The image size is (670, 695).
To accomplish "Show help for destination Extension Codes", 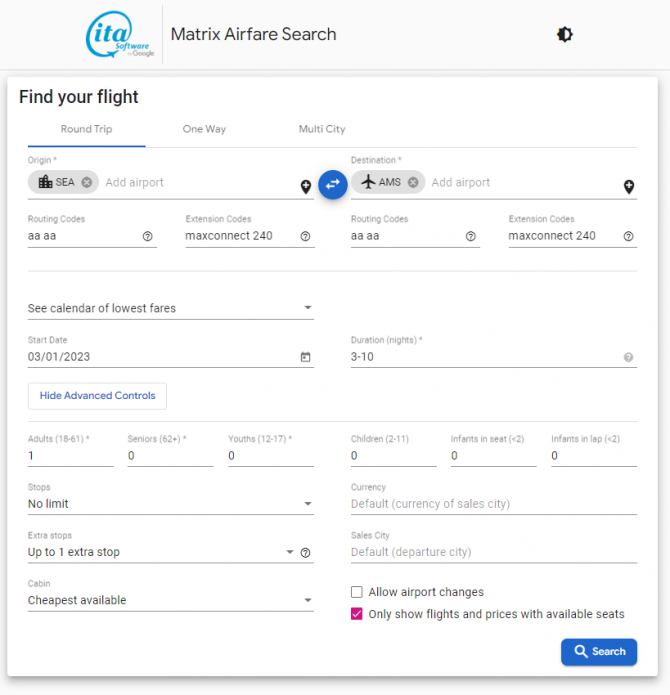I will point(629,237).
